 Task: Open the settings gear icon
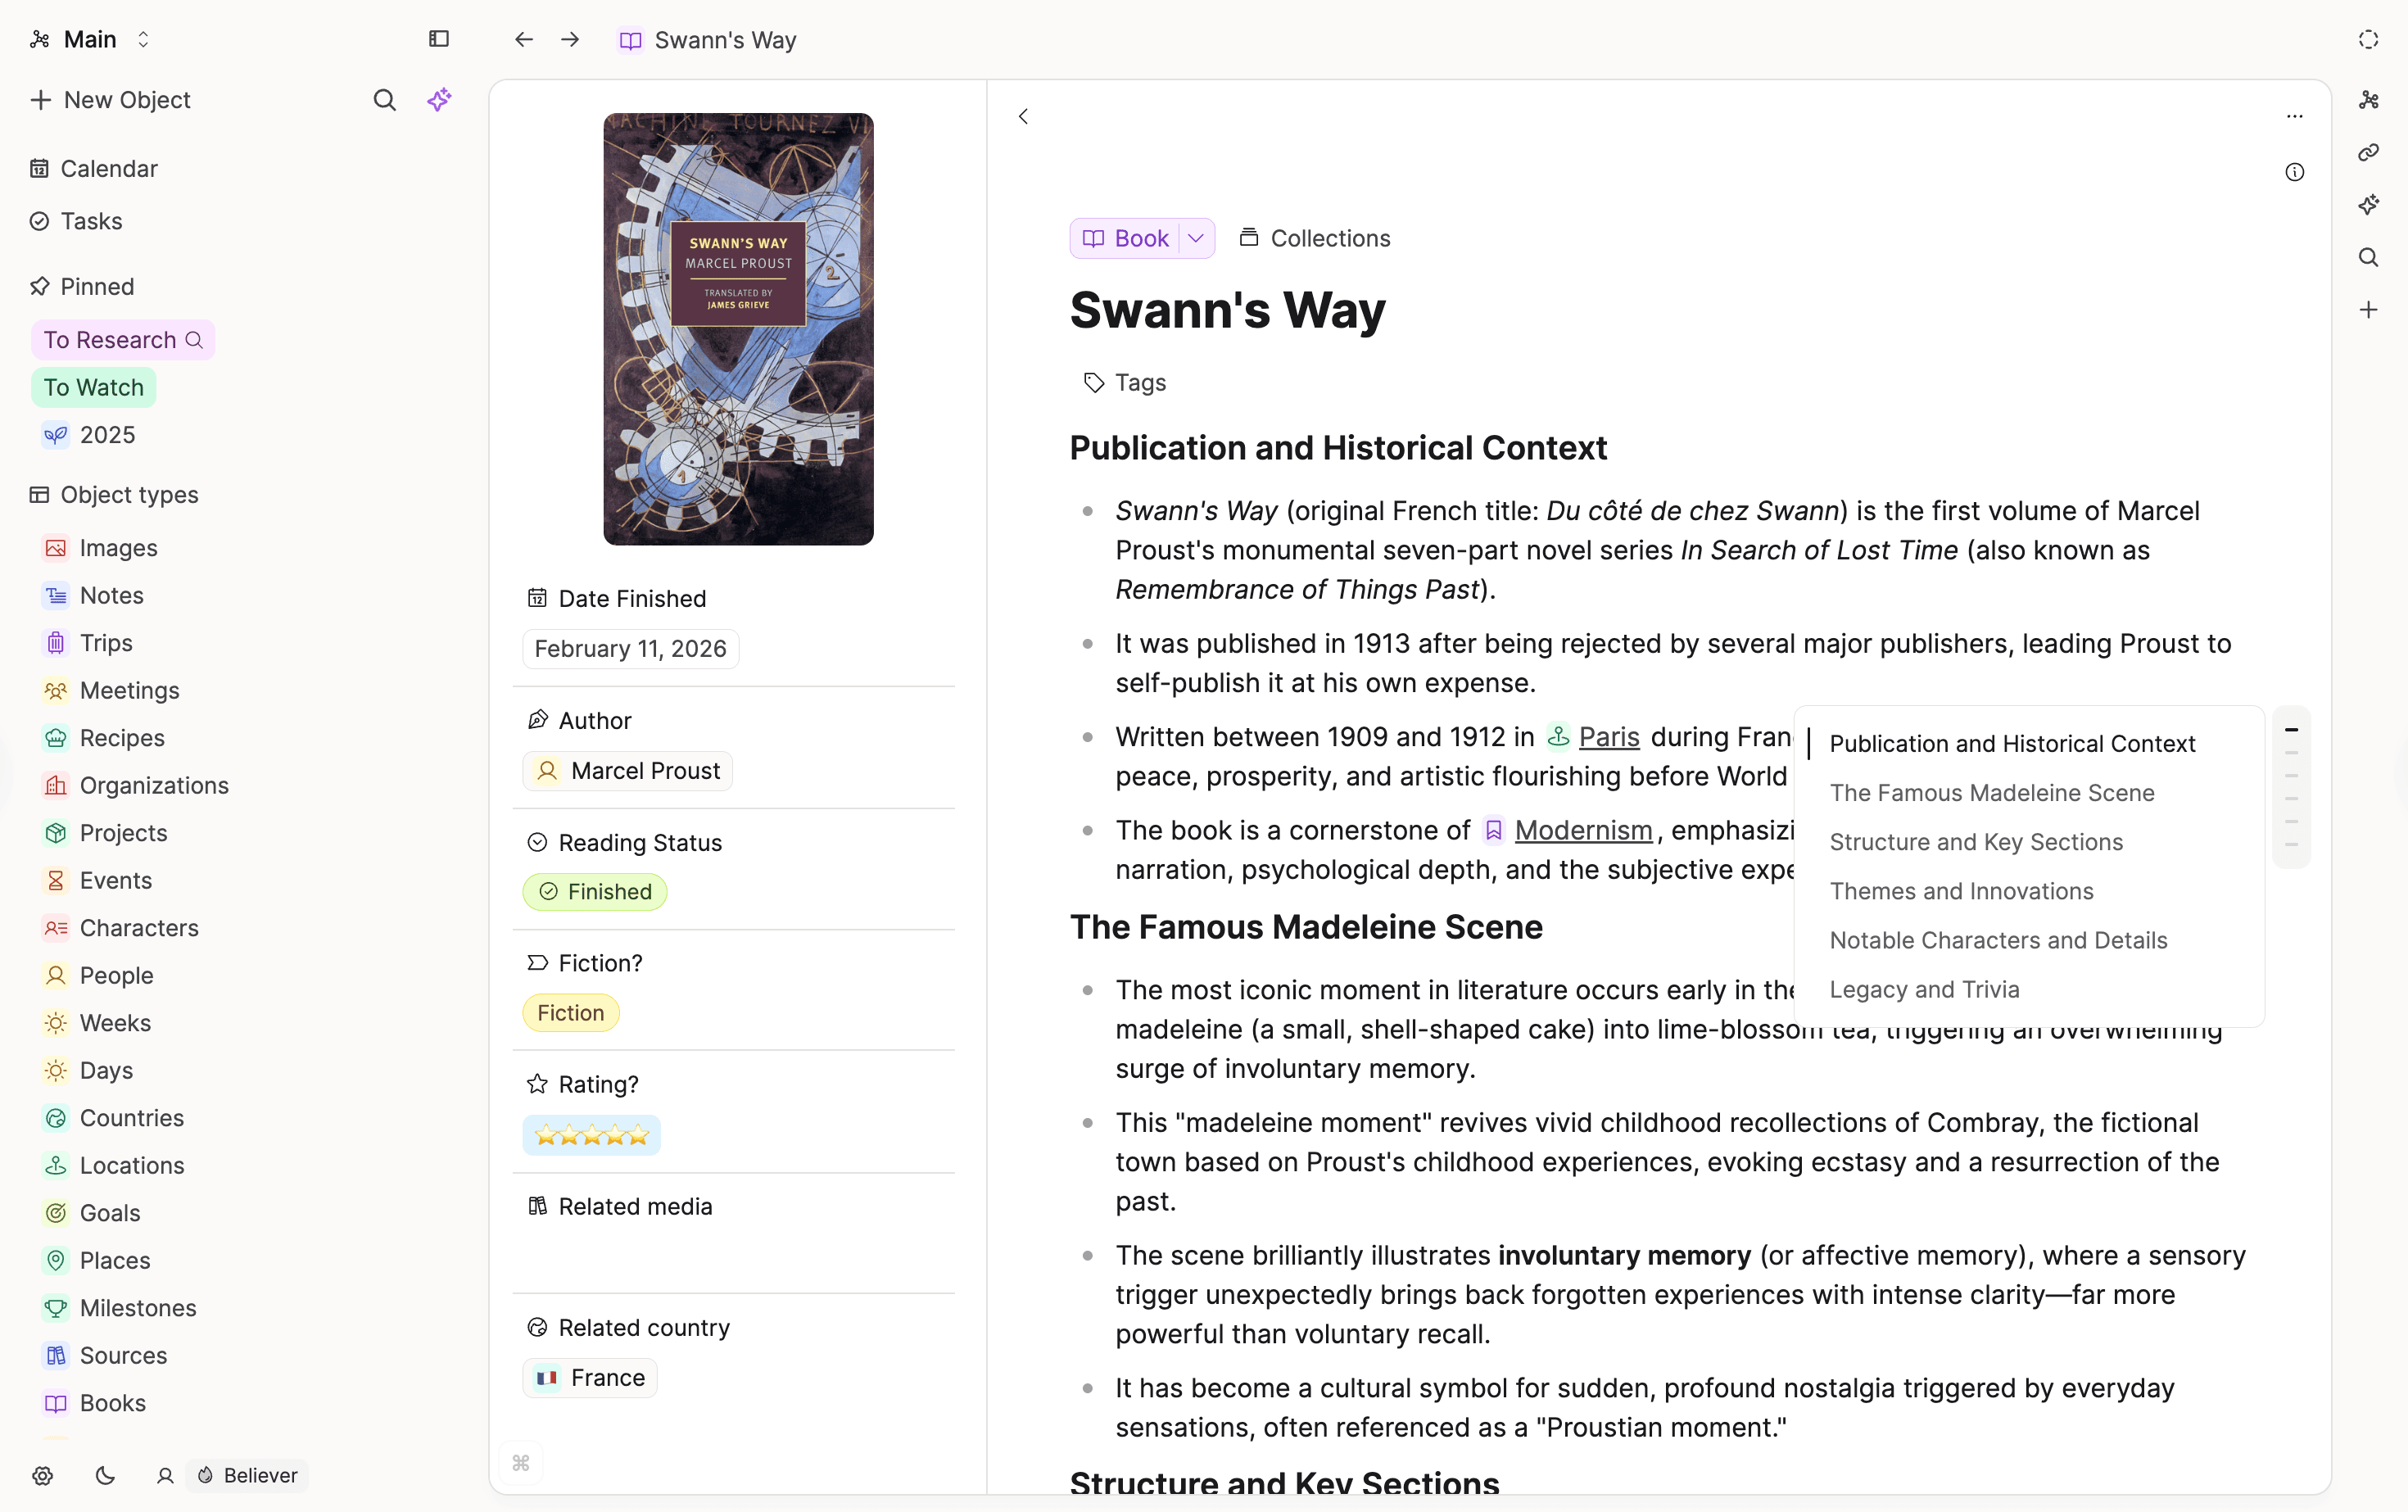point(42,1475)
